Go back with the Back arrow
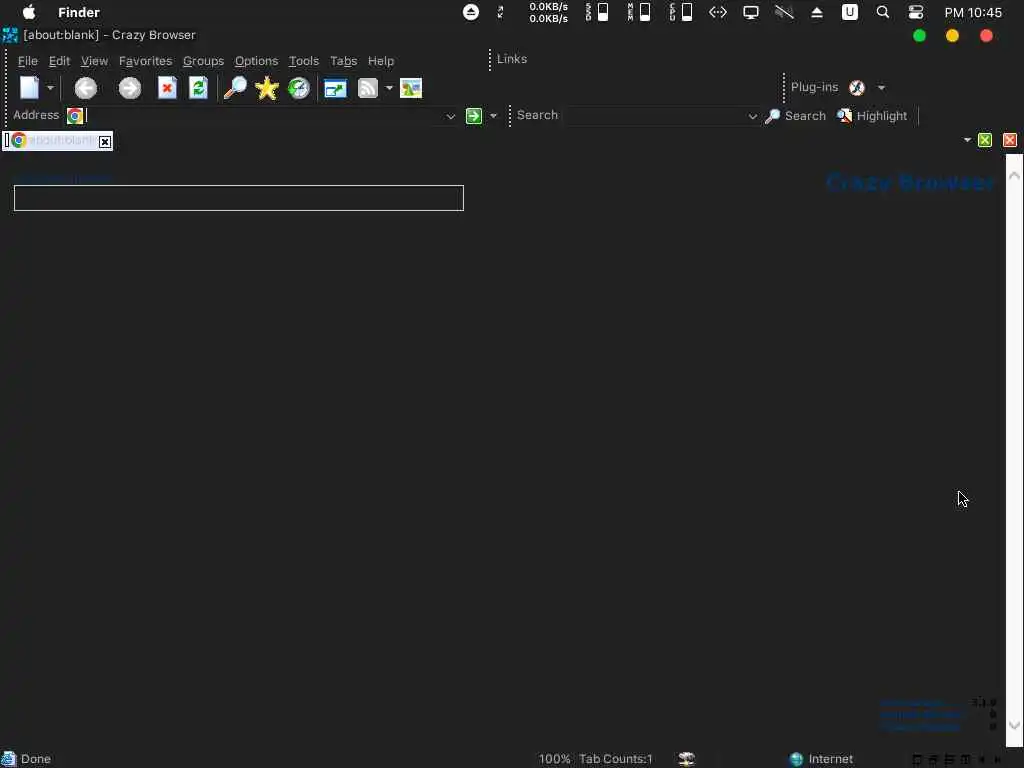The image size is (1024, 768). (86, 88)
